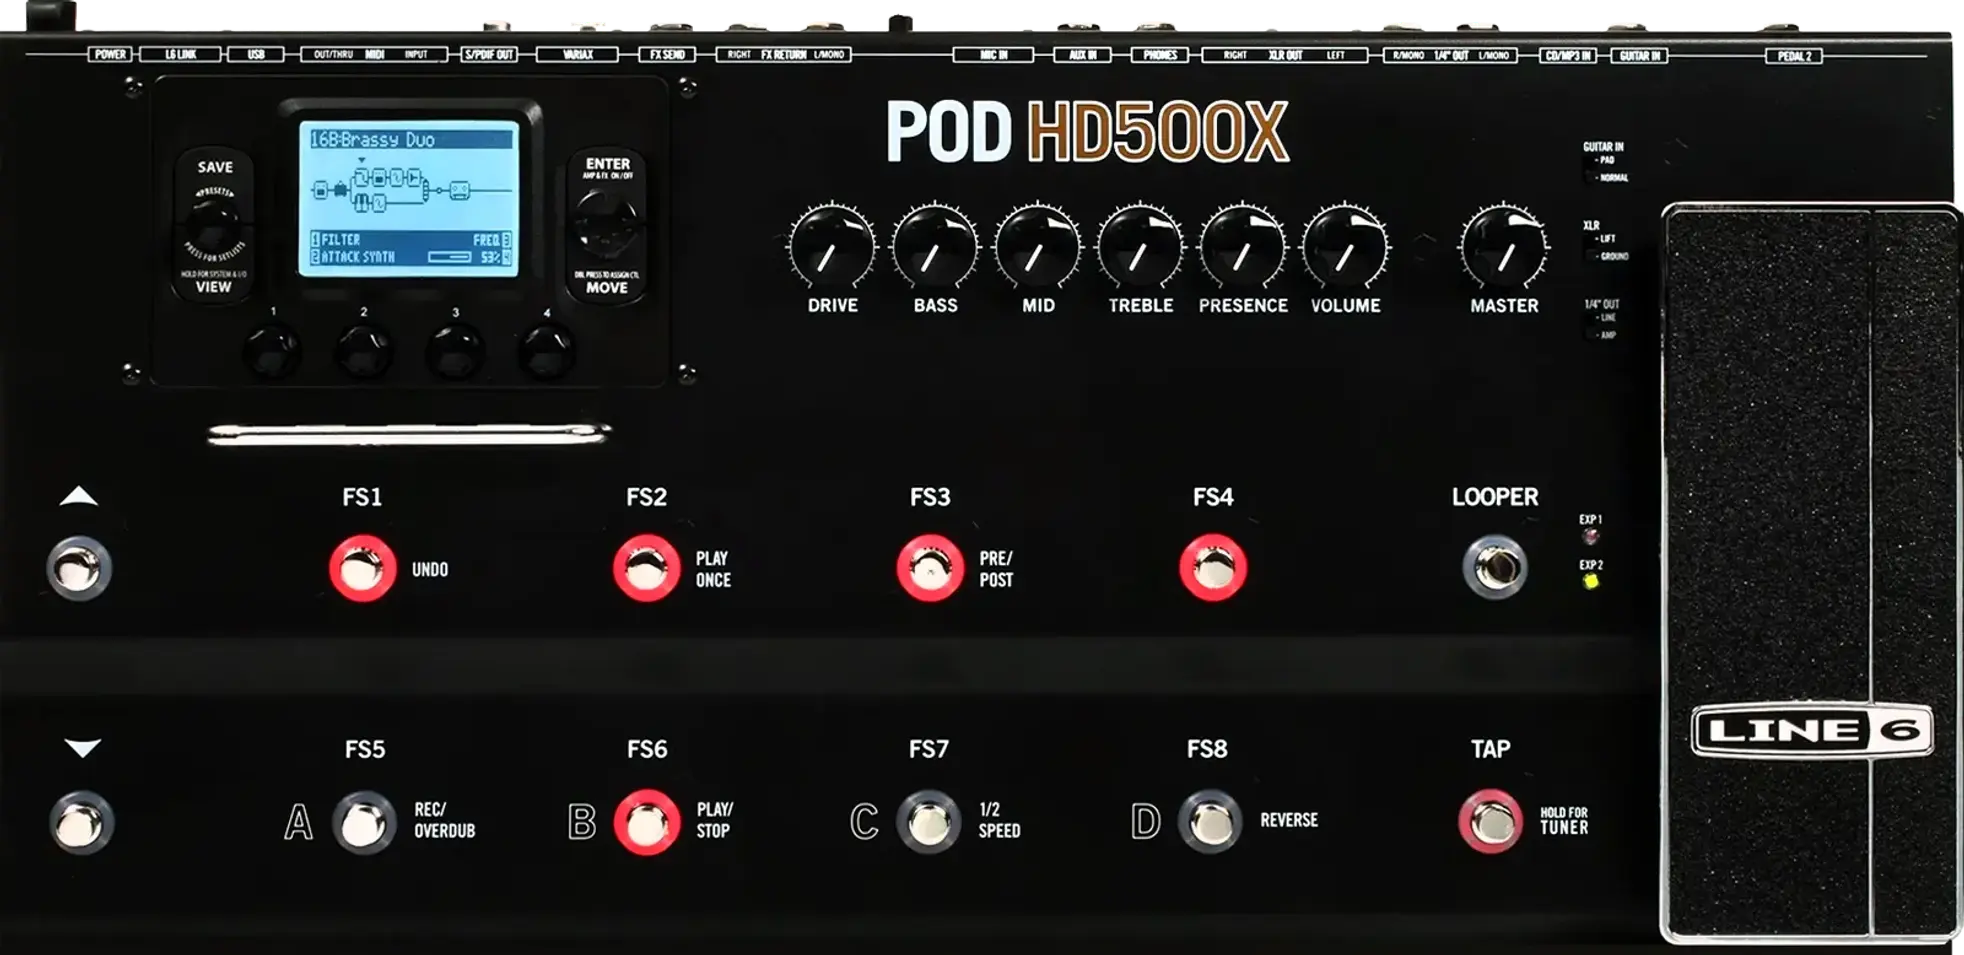Viewport: 1964px width, 955px height.
Task: Click the PHONES connector label
Action: point(1160,54)
